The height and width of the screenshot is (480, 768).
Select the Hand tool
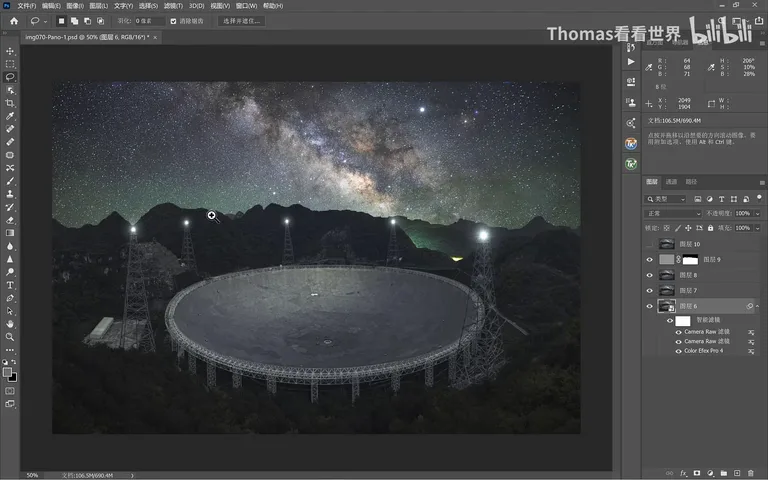(10, 324)
